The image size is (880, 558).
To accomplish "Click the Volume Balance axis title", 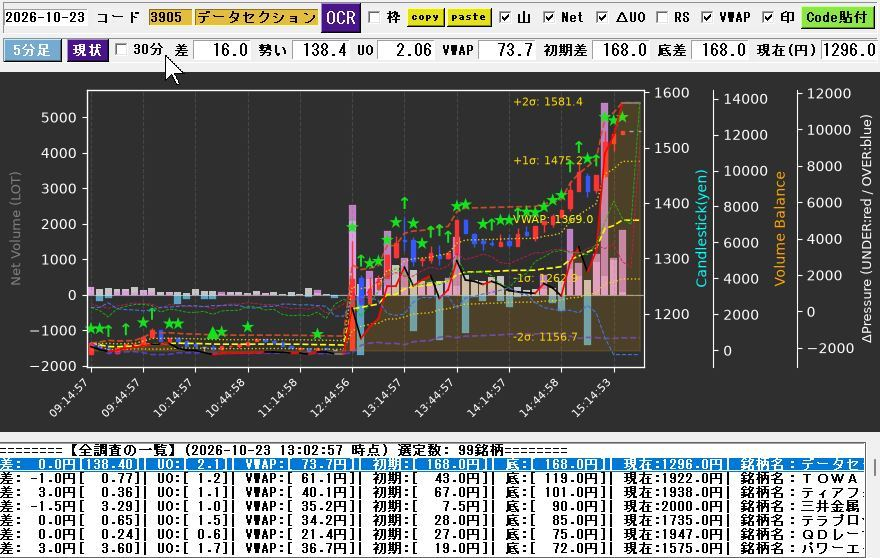I will pyautogui.click(x=780, y=228).
